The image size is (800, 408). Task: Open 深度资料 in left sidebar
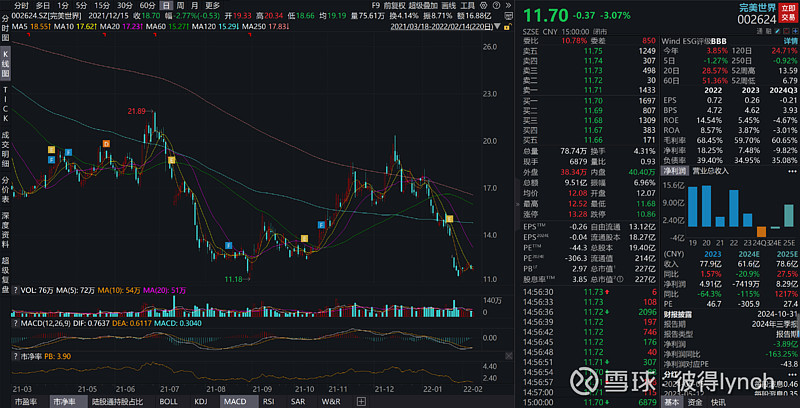(x=6, y=230)
